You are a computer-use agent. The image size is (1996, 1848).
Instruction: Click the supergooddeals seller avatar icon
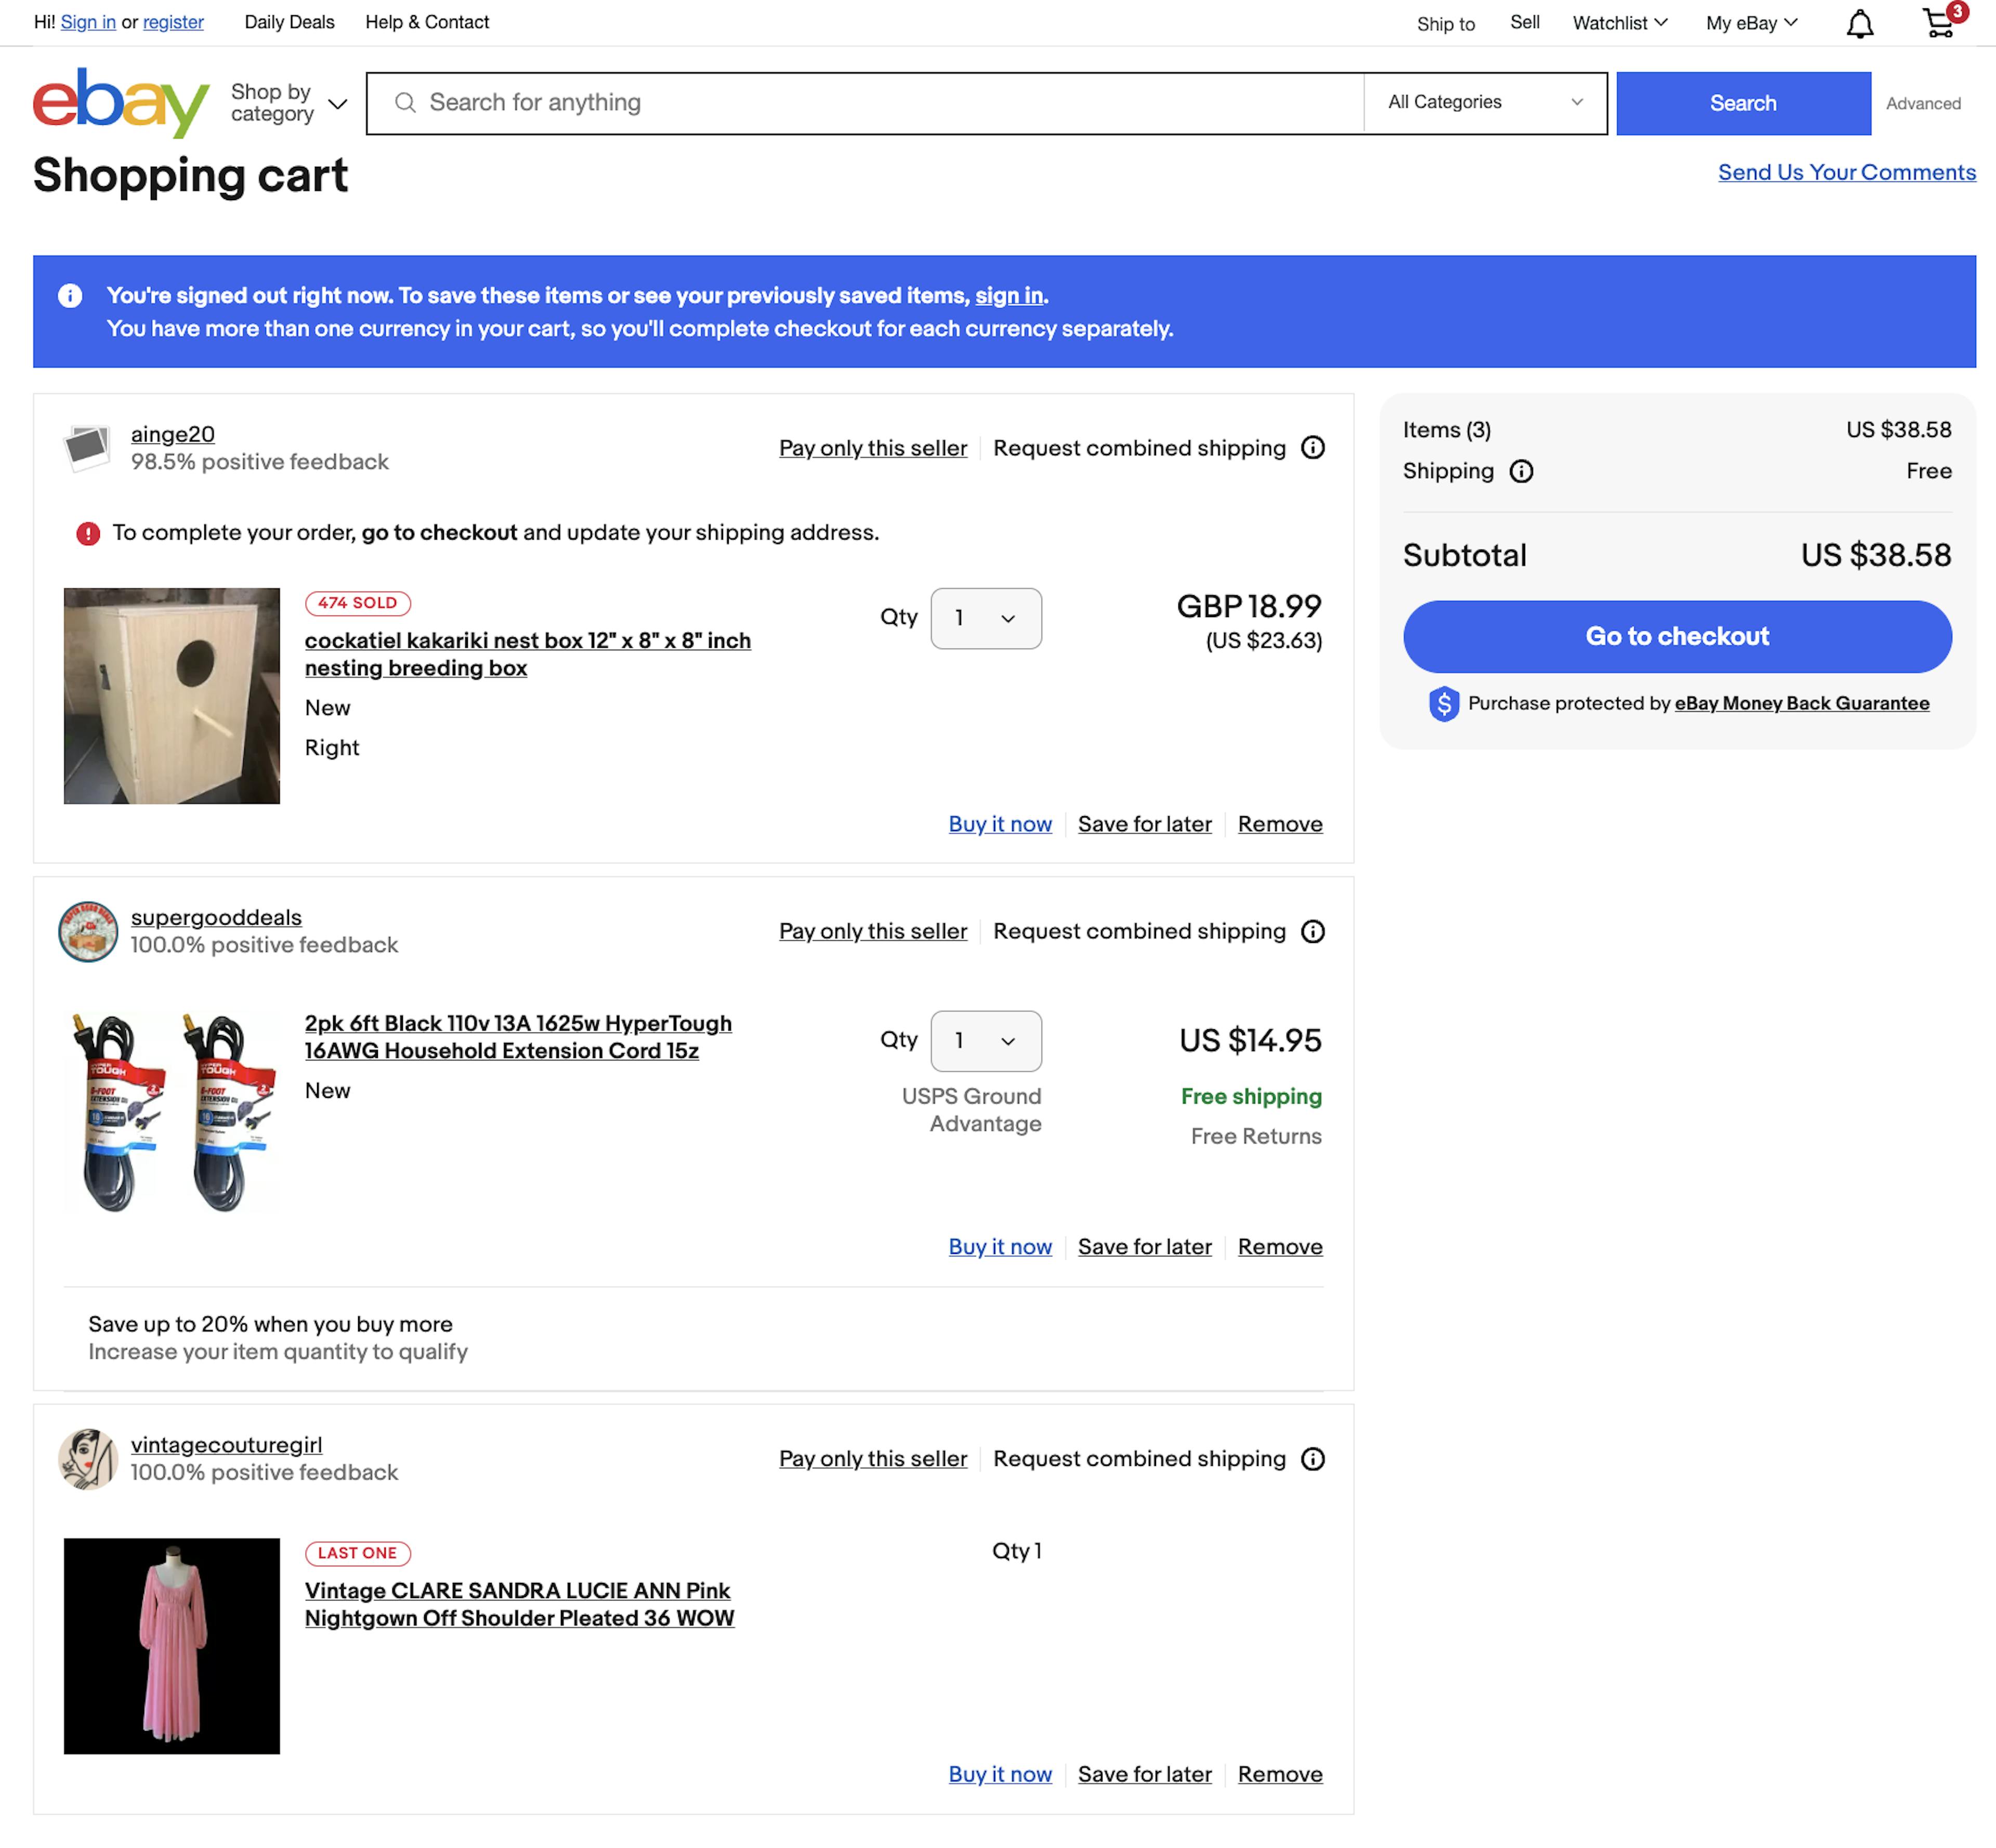[88, 932]
